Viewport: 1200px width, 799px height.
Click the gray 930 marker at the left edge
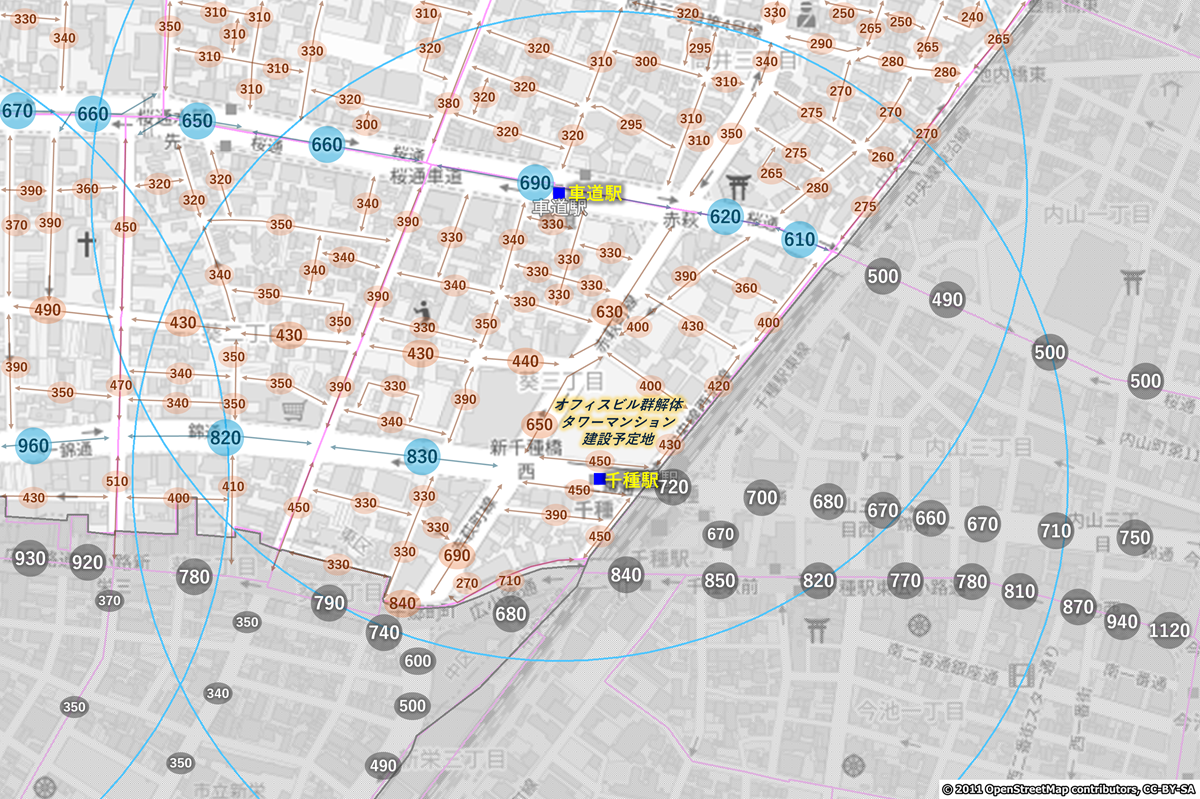(x=30, y=558)
